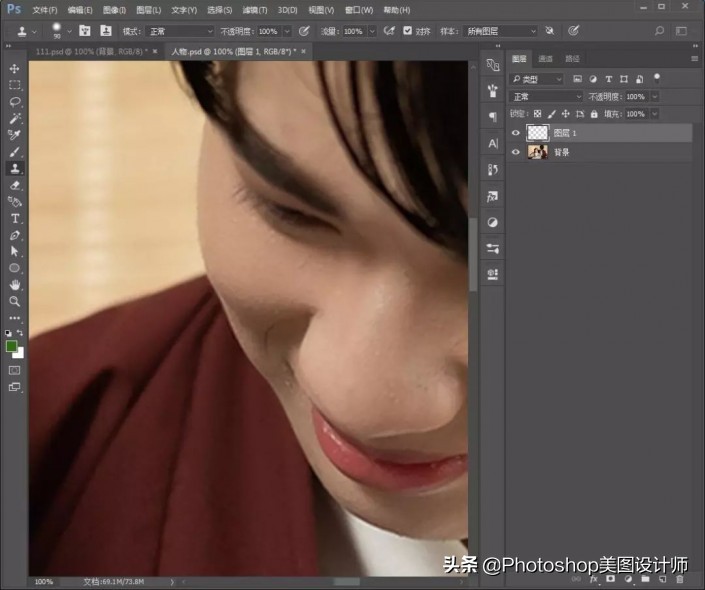705x590 pixels.
Task: Toggle visibility of the 背景 layer
Action: click(516, 152)
